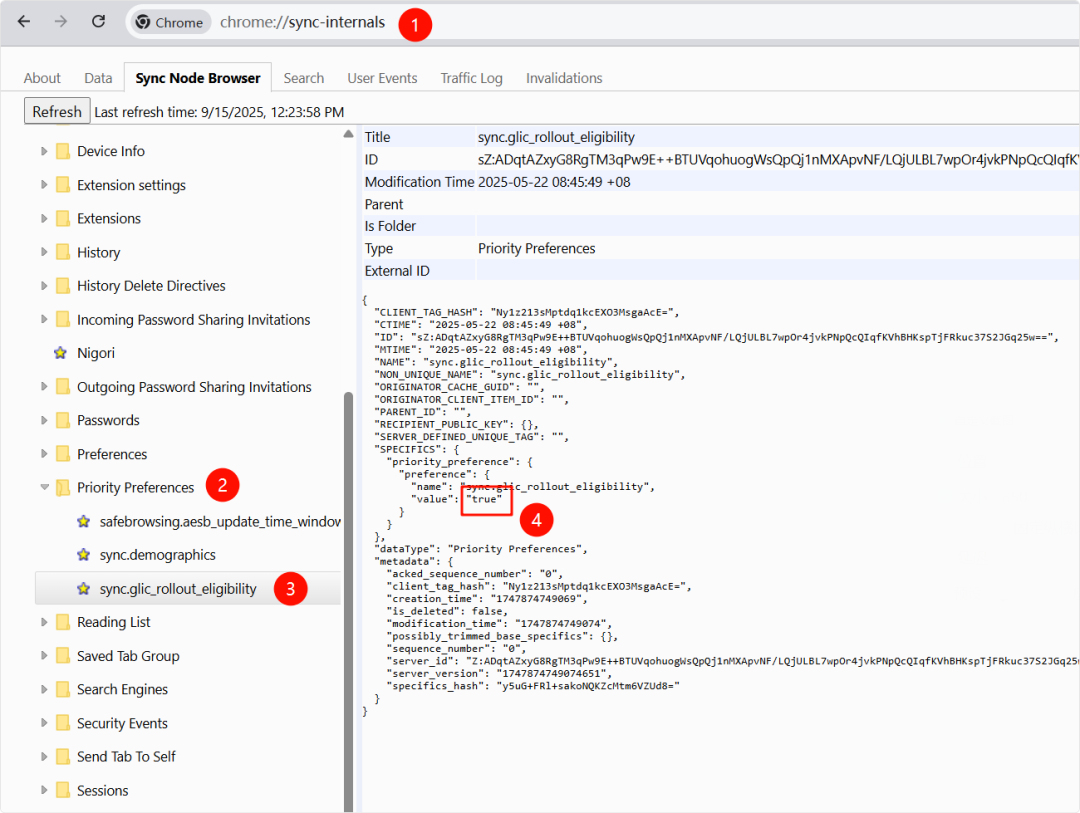Image resolution: width=1080 pixels, height=813 pixels.
Task: Expand Incoming Password Sharing Invitations node
Action: (44, 319)
